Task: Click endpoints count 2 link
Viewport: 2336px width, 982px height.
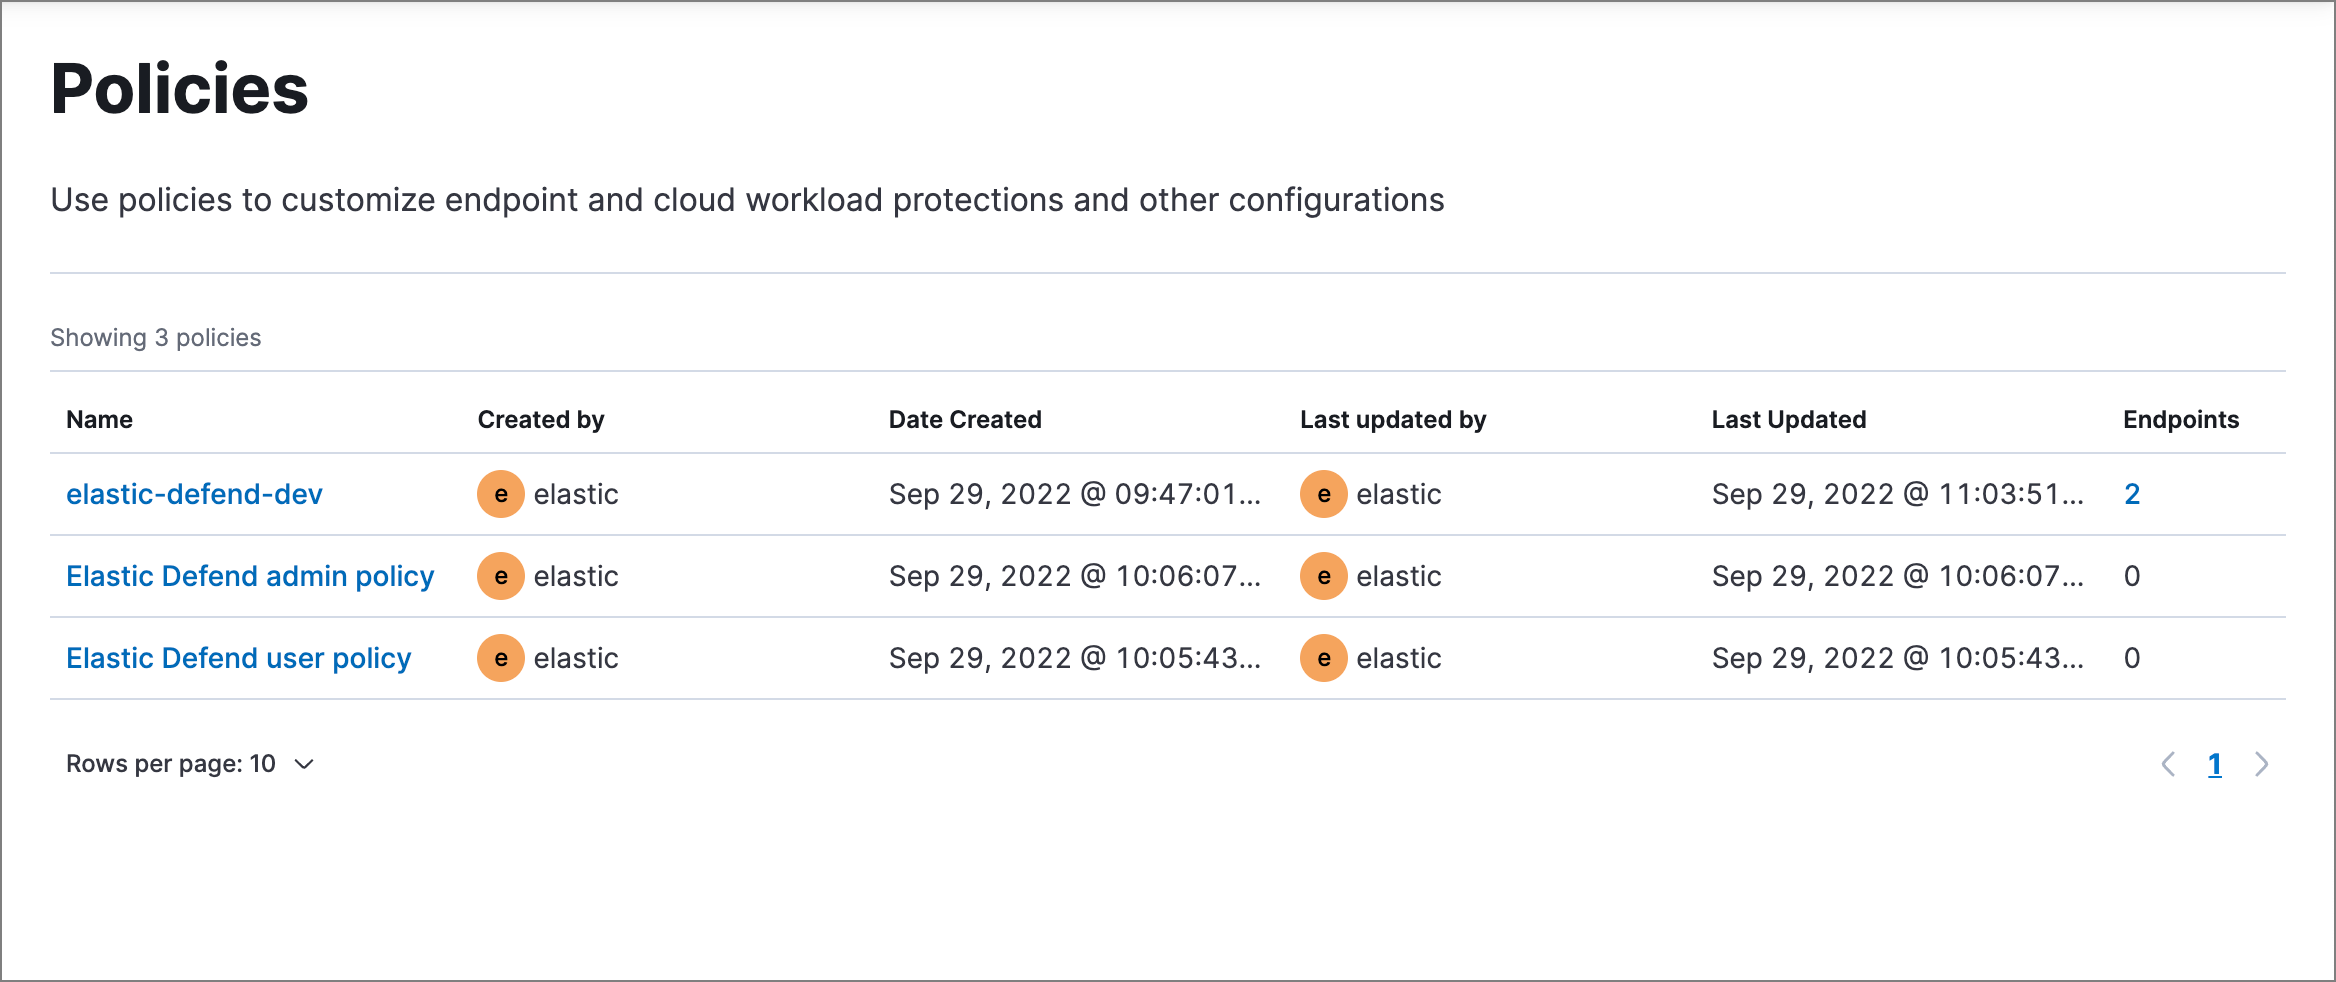Action: point(2131,494)
